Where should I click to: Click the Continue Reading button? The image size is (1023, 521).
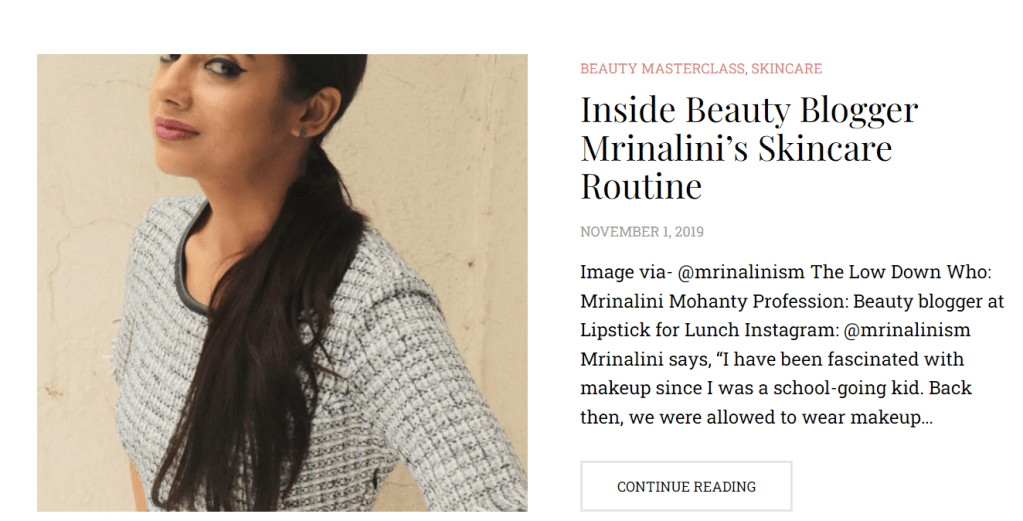click(686, 487)
